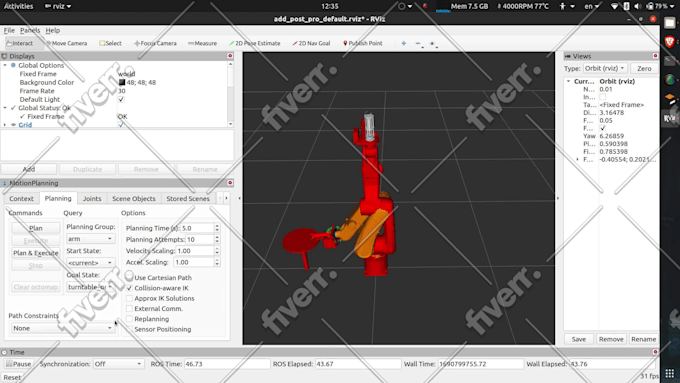Click the Background Color swatch
The width and height of the screenshot is (680, 383).
pyautogui.click(x=122, y=82)
